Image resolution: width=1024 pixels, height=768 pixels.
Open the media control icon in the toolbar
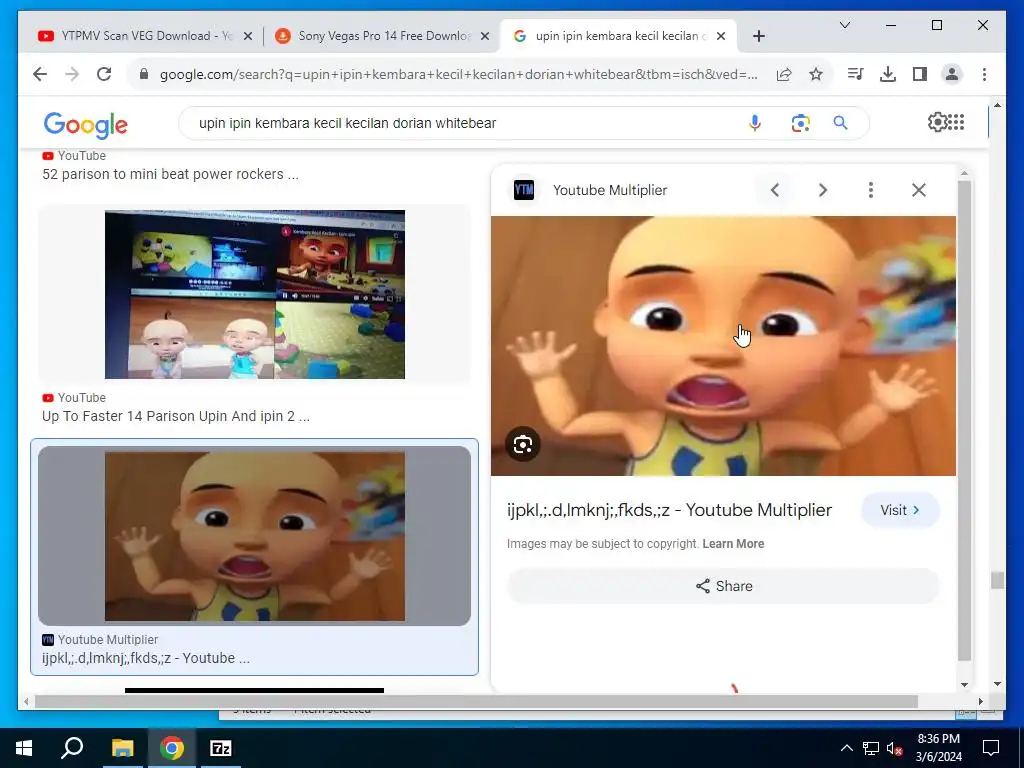tap(855, 74)
